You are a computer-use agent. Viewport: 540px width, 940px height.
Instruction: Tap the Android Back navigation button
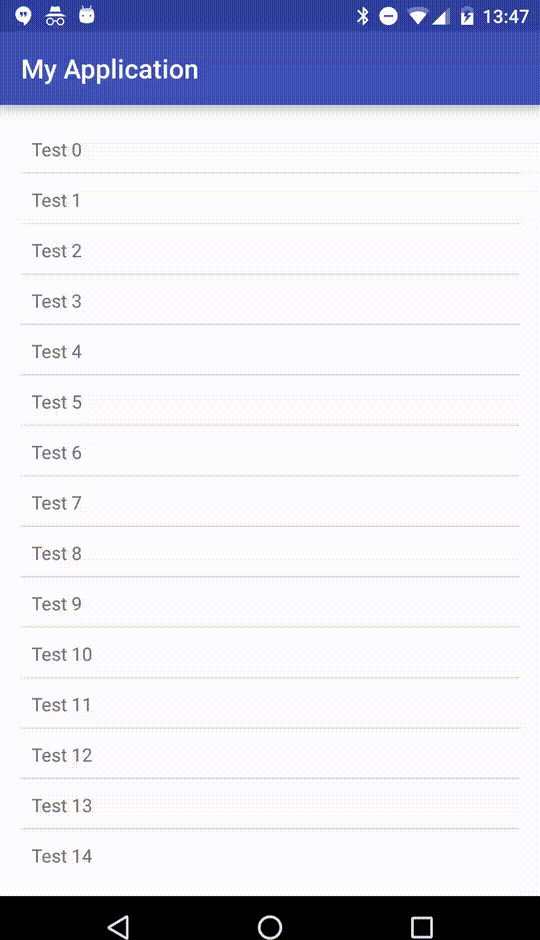tap(118, 927)
